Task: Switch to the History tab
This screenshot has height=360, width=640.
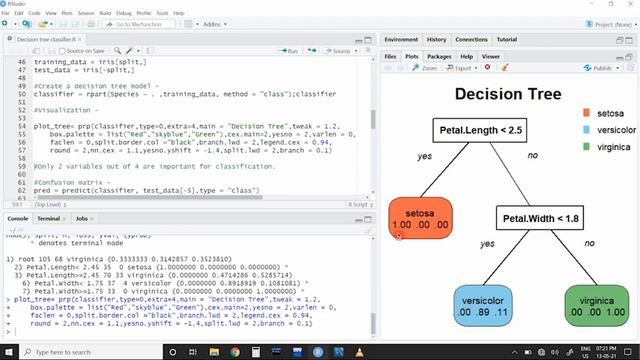Action: pos(436,40)
